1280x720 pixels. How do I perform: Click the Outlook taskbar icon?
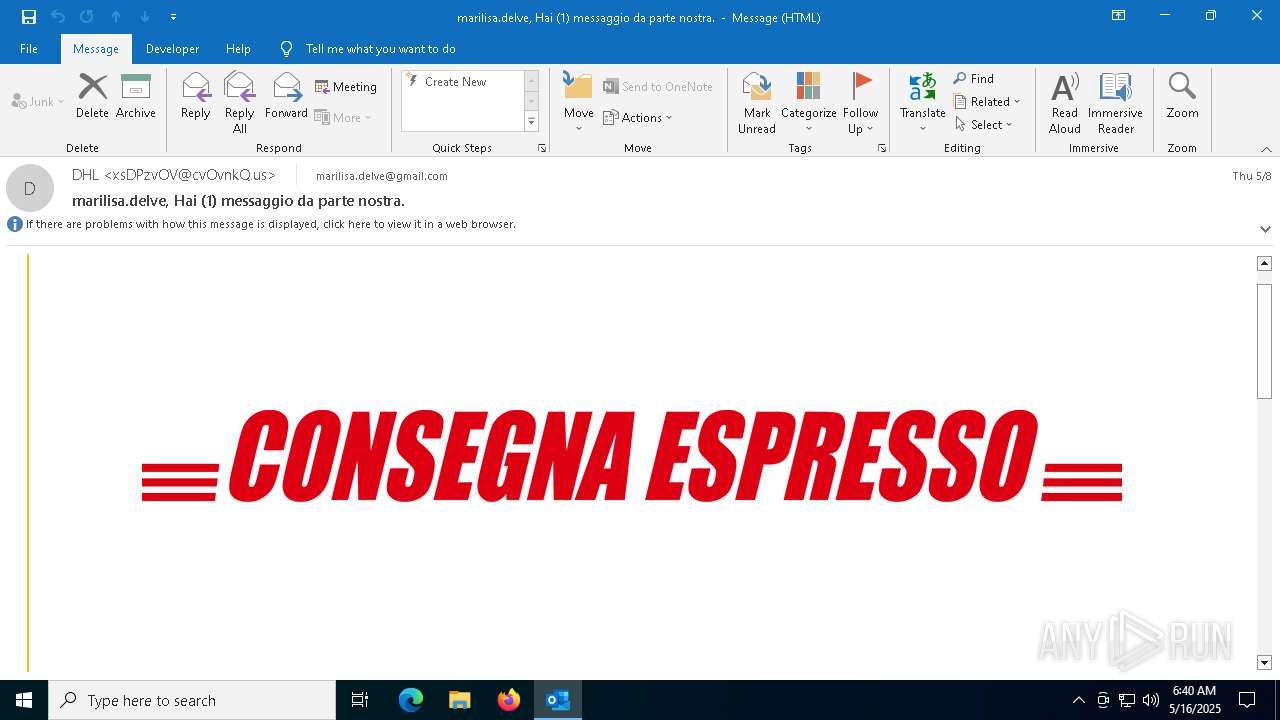pyautogui.click(x=558, y=700)
